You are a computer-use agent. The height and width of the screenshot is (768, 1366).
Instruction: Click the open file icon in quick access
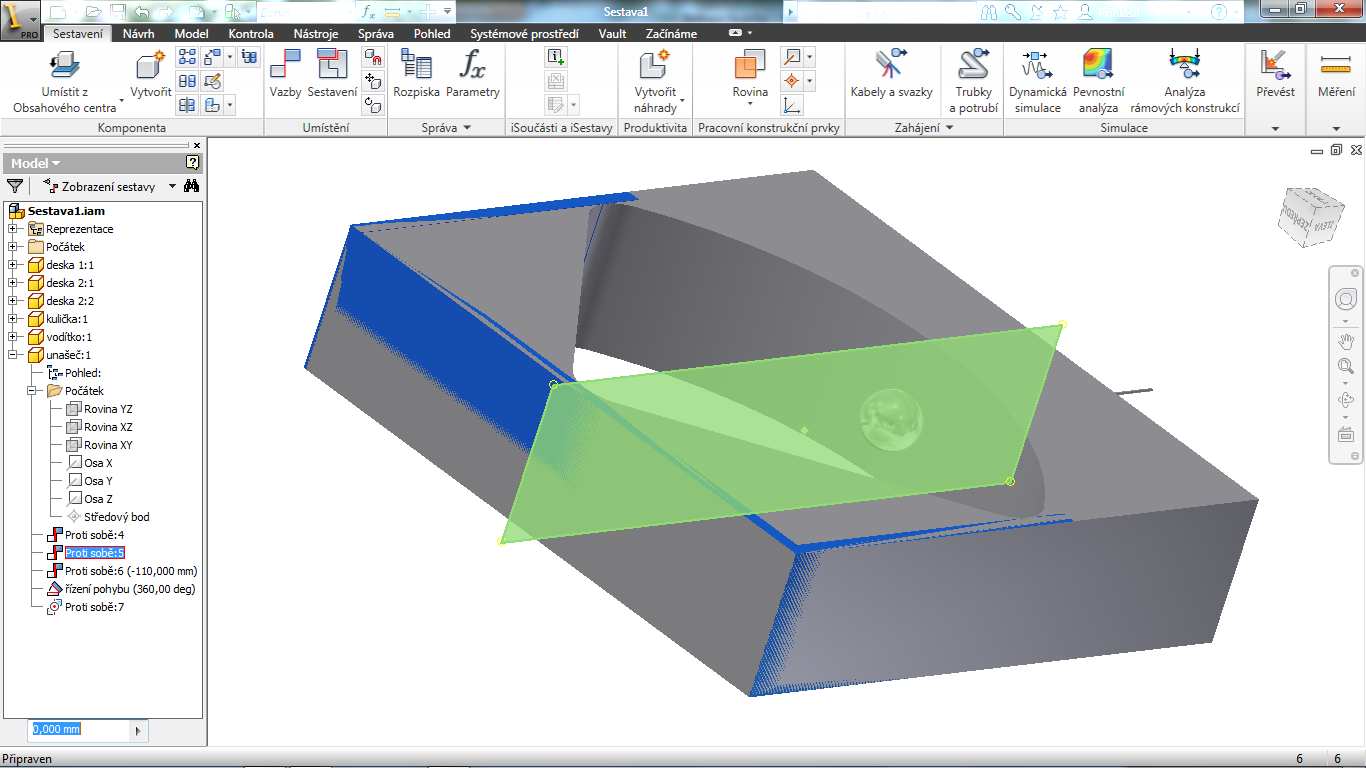[x=94, y=12]
